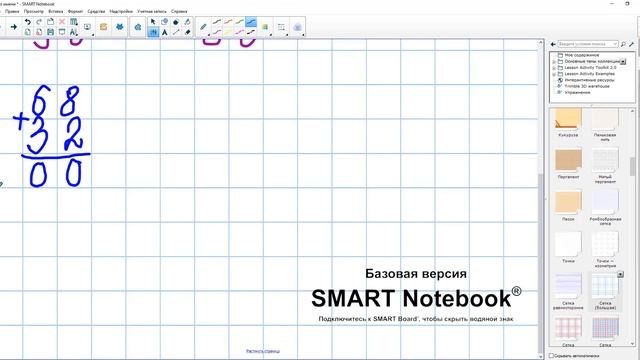Image resolution: width=640 pixels, height=360 pixels.
Task: Open a file with the folder icon
Action: 50,22
